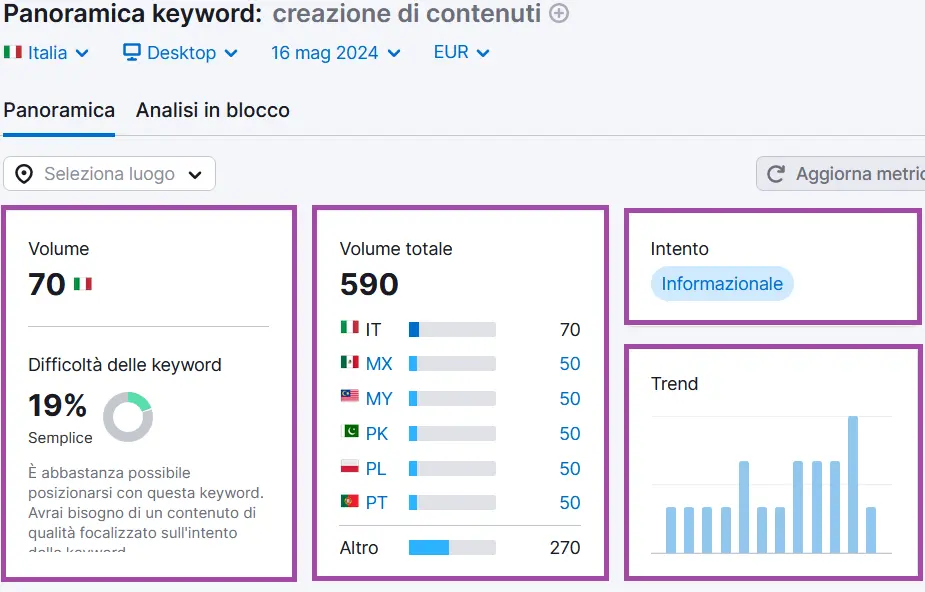
Task: Open the Italia country dropdown
Action: point(47,52)
